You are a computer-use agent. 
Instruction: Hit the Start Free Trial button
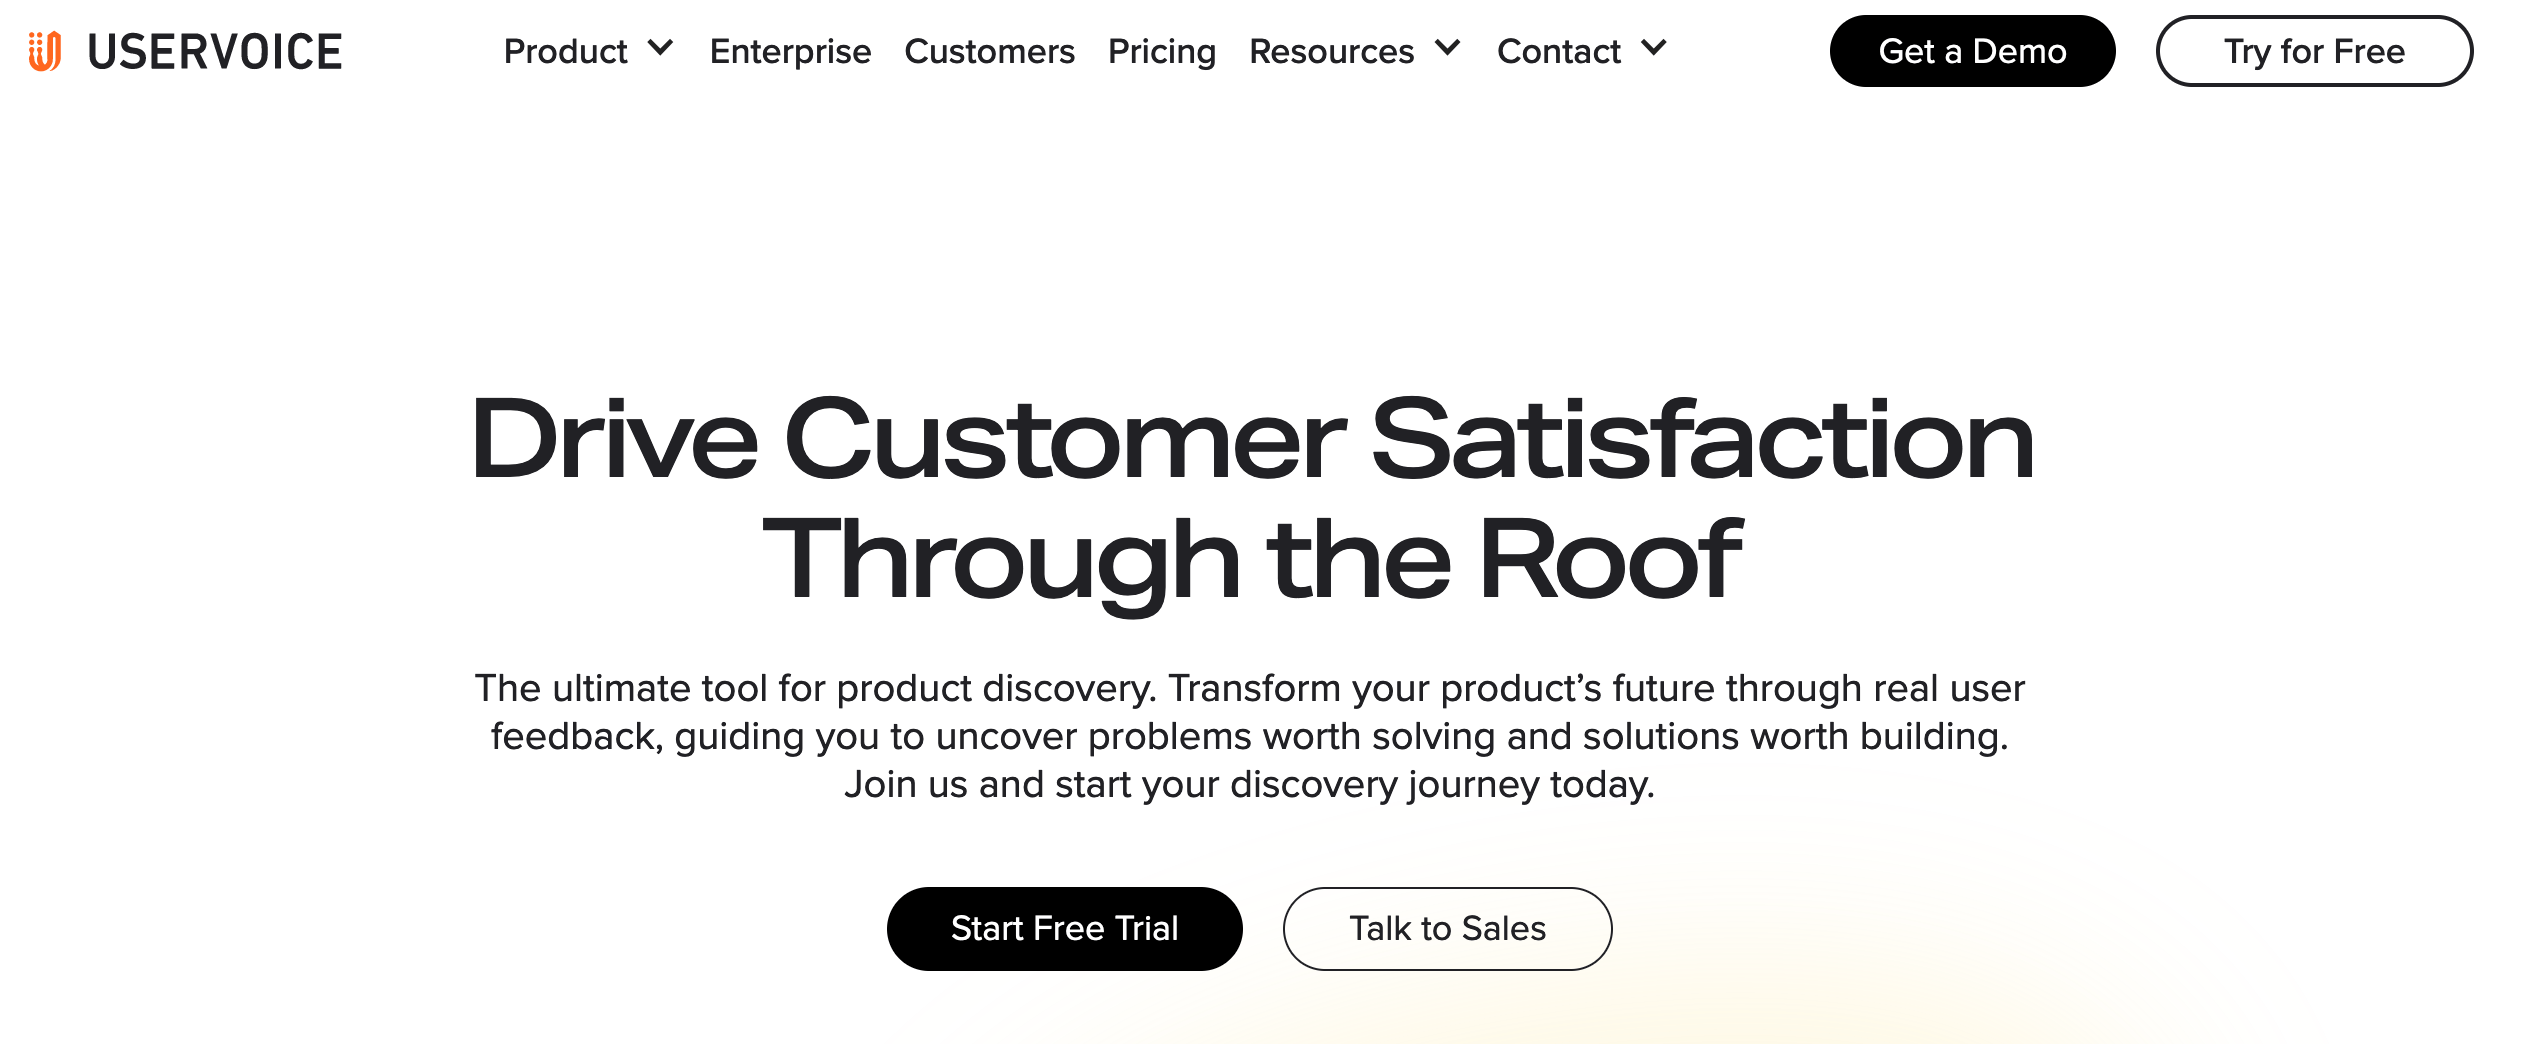point(1064,928)
